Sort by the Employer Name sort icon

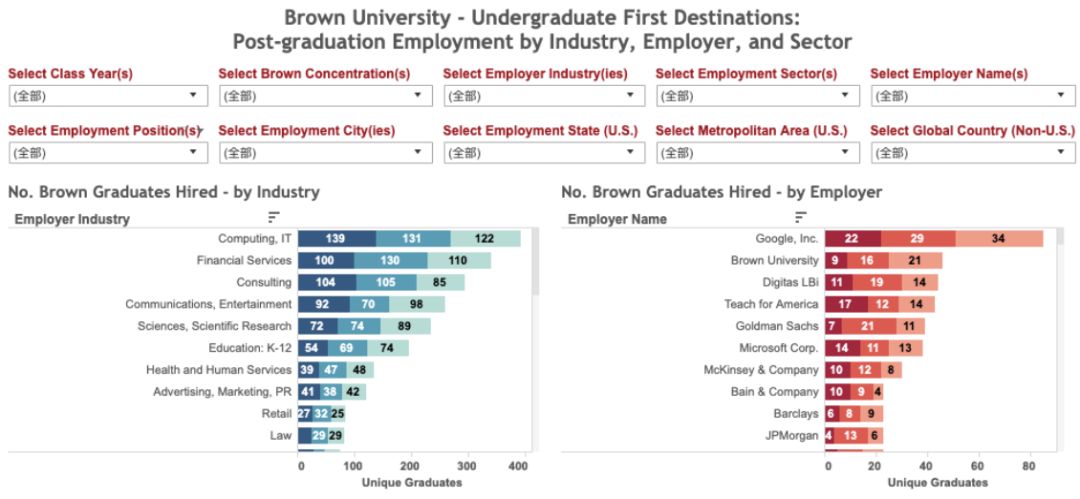click(x=800, y=218)
